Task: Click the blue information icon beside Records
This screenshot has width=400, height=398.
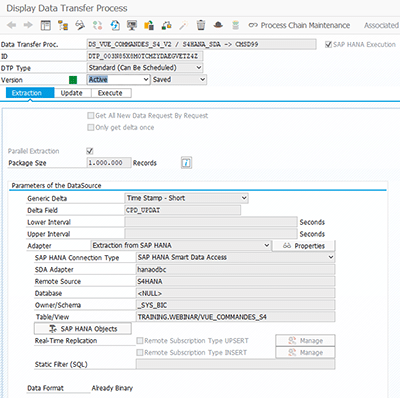Action: 186,163
